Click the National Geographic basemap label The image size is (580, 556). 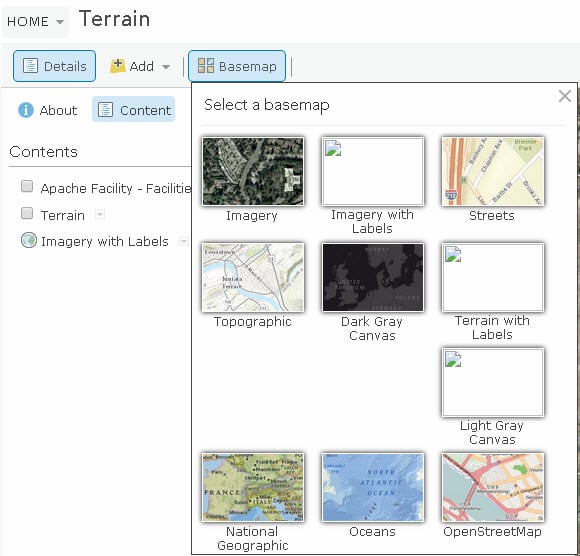[x=253, y=539]
